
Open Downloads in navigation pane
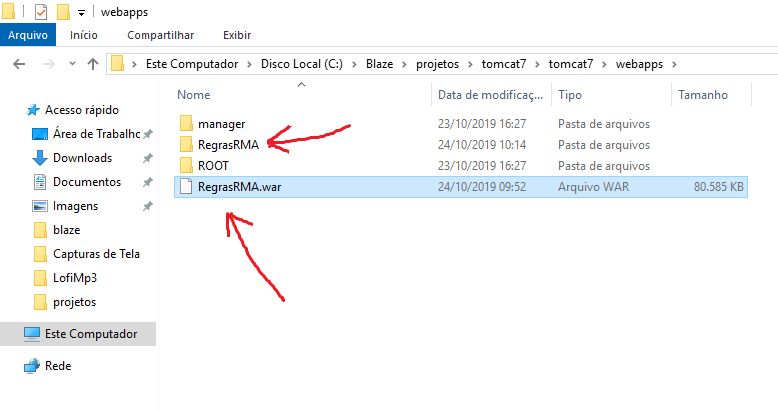pos(82,158)
